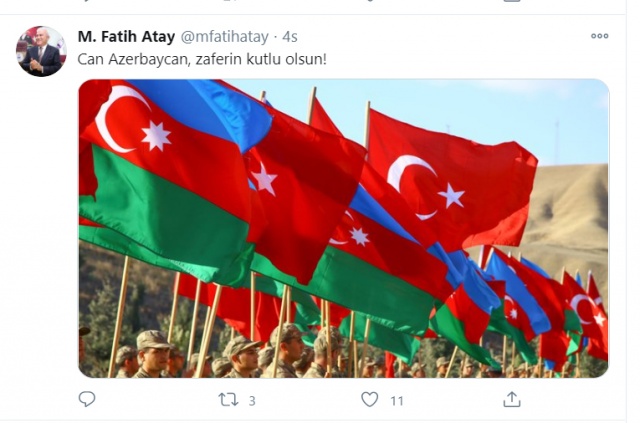Click the previous tweet's share icon at top edge
The image size is (640, 423).
tap(511, 1)
